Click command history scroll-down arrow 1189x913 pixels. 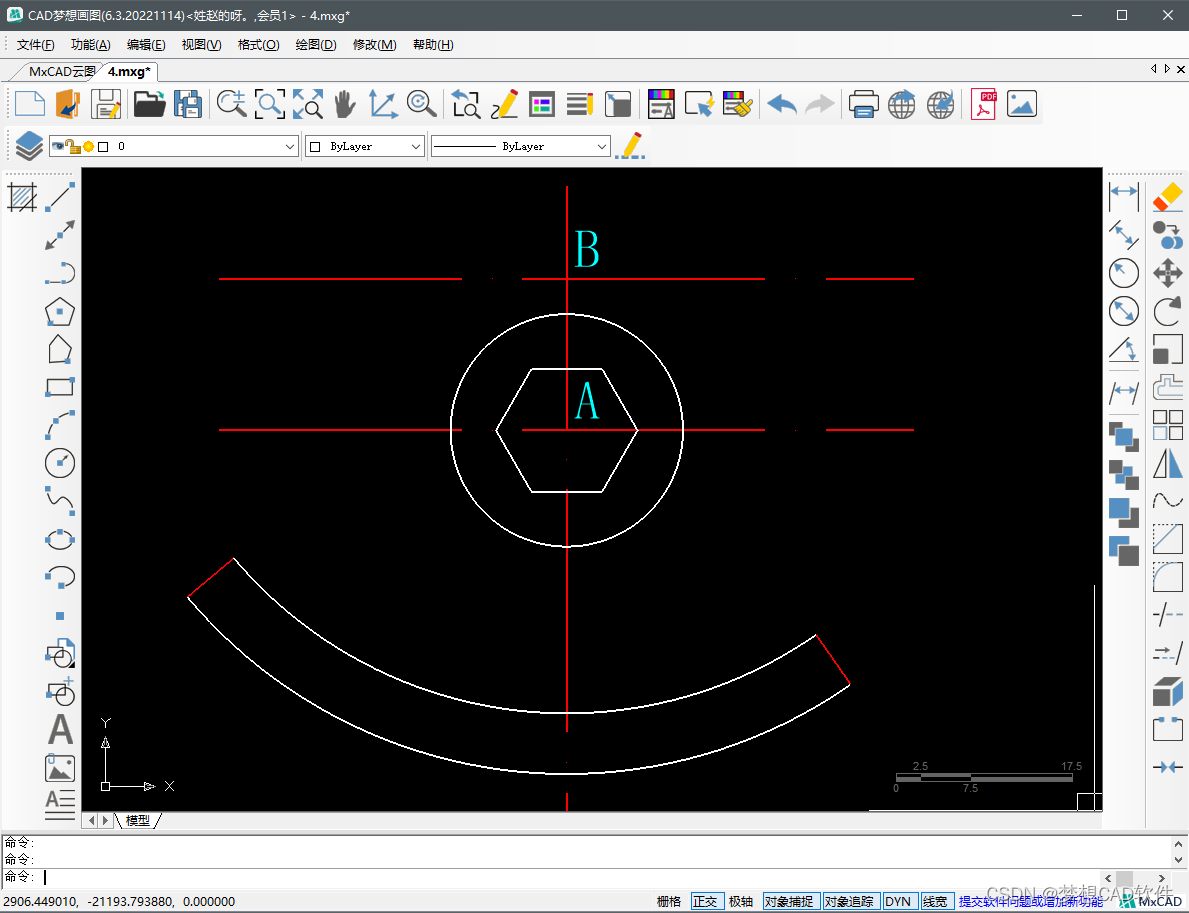(1178, 860)
